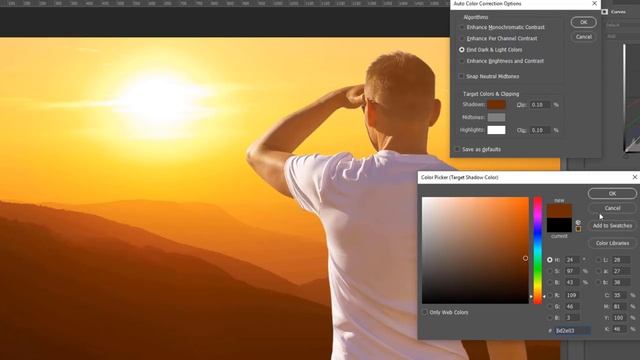Edit the Highlights Clip percentage field
640x360 pixels.
[x=540, y=130]
